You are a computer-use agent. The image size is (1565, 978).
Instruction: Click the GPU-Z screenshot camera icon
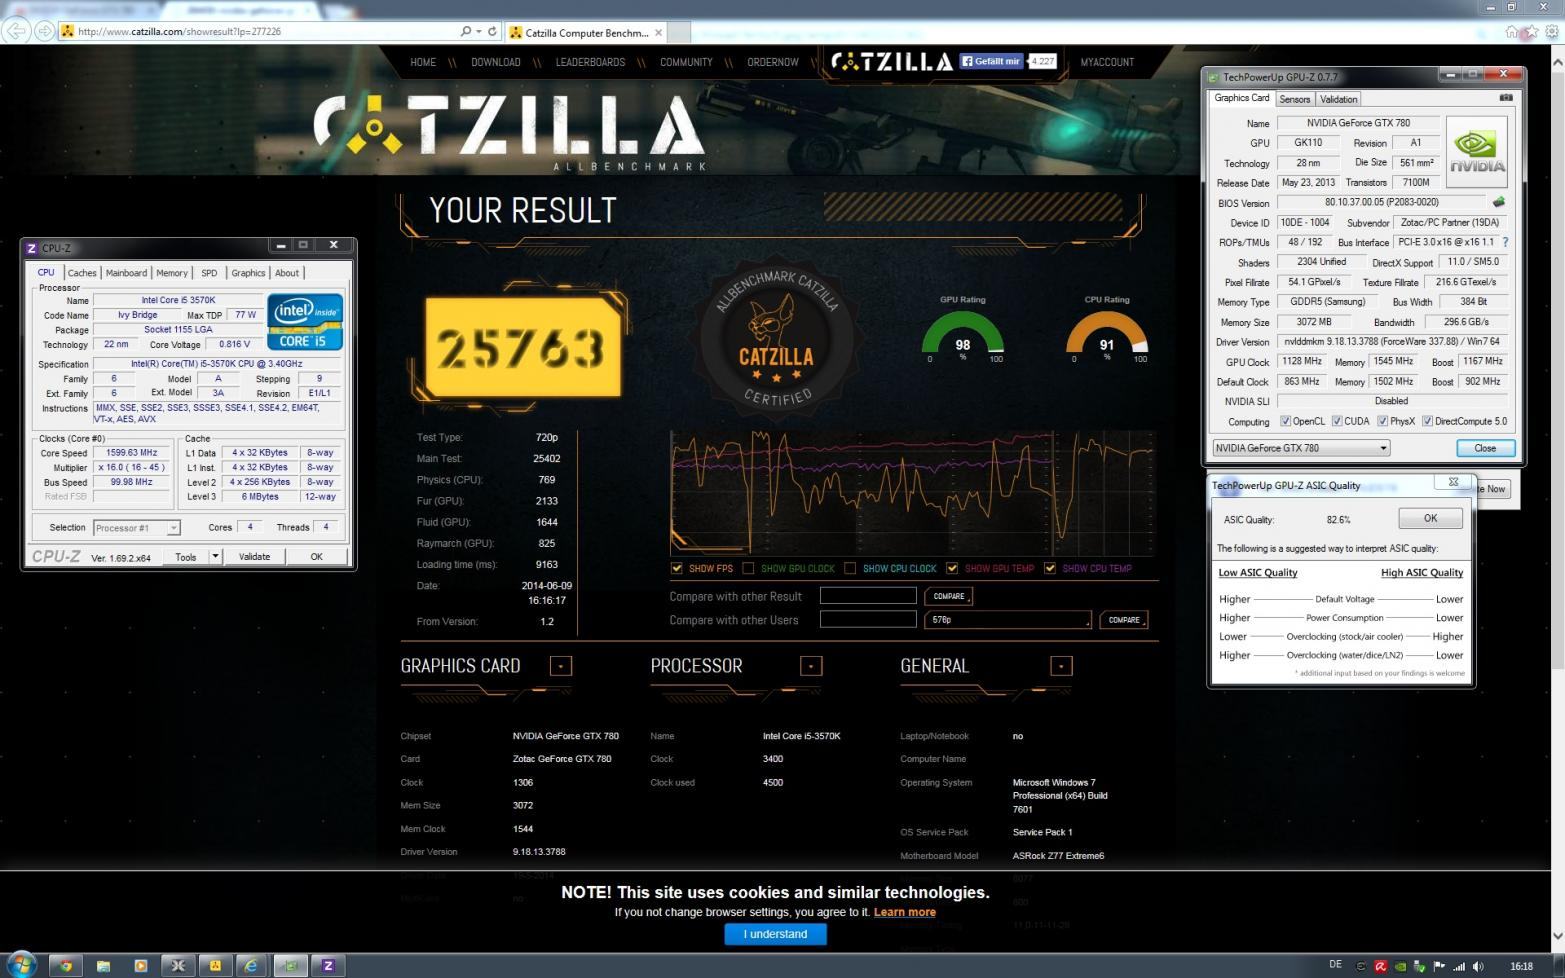click(x=1506, y=98)
